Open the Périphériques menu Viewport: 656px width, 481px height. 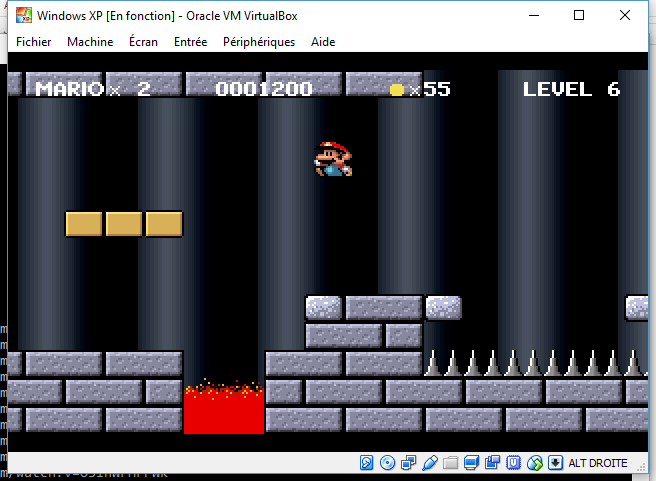259,42
